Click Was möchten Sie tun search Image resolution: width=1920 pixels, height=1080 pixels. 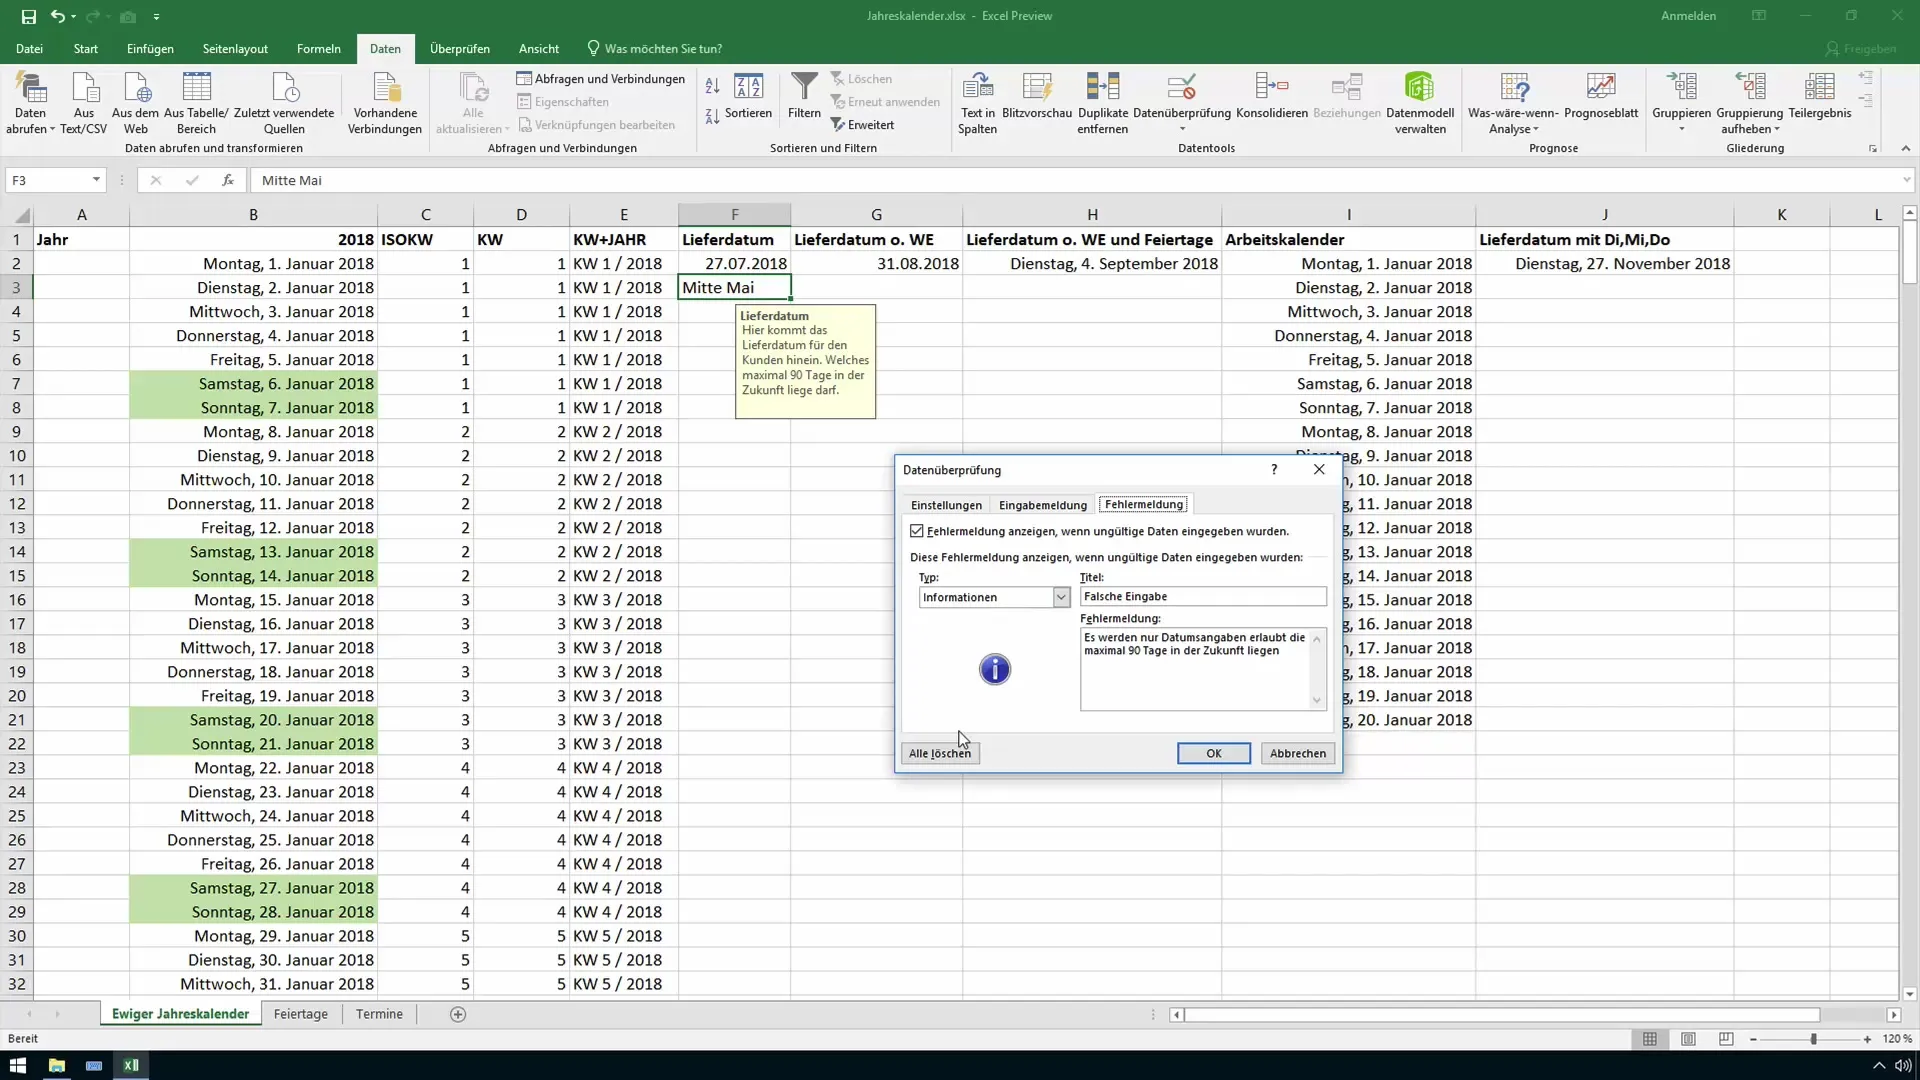click(x=654, y=49)
